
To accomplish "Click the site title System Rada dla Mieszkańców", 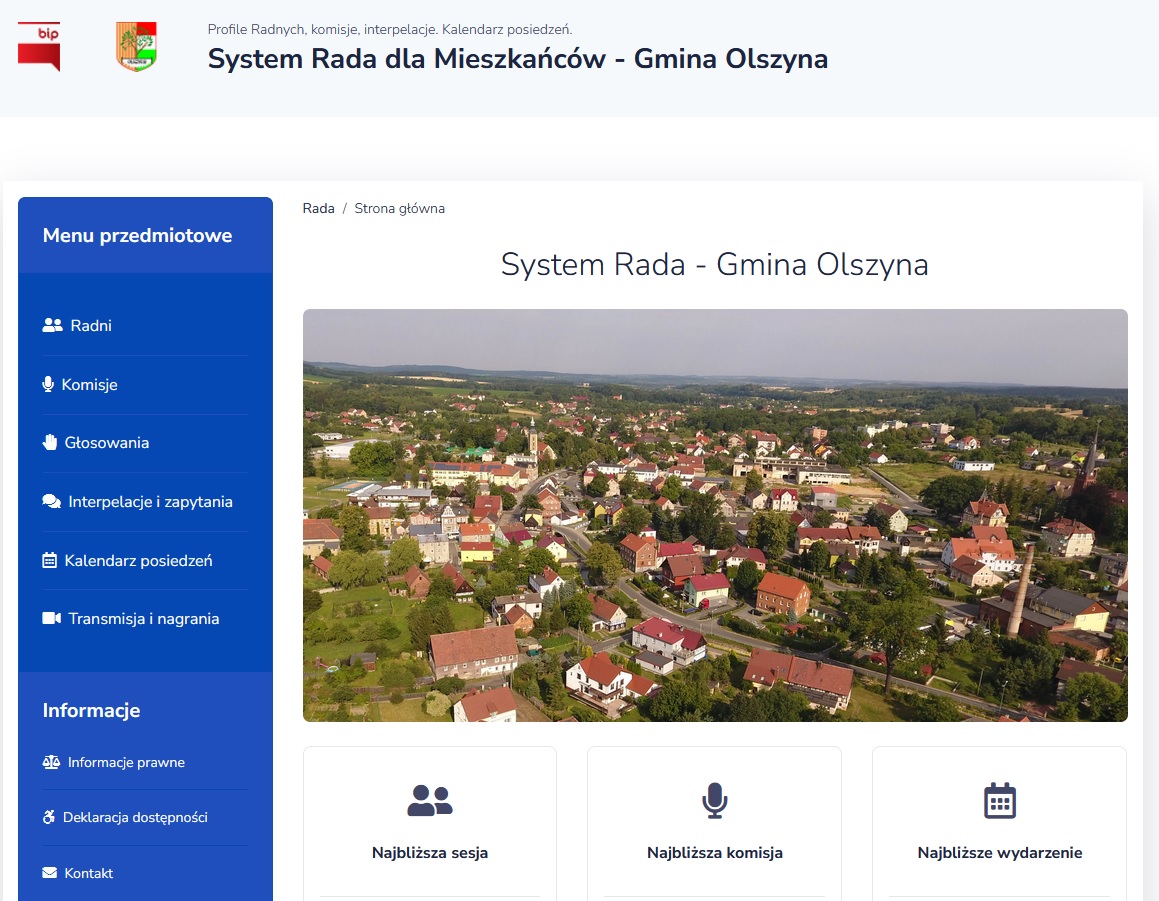I will tap(517, 58).
